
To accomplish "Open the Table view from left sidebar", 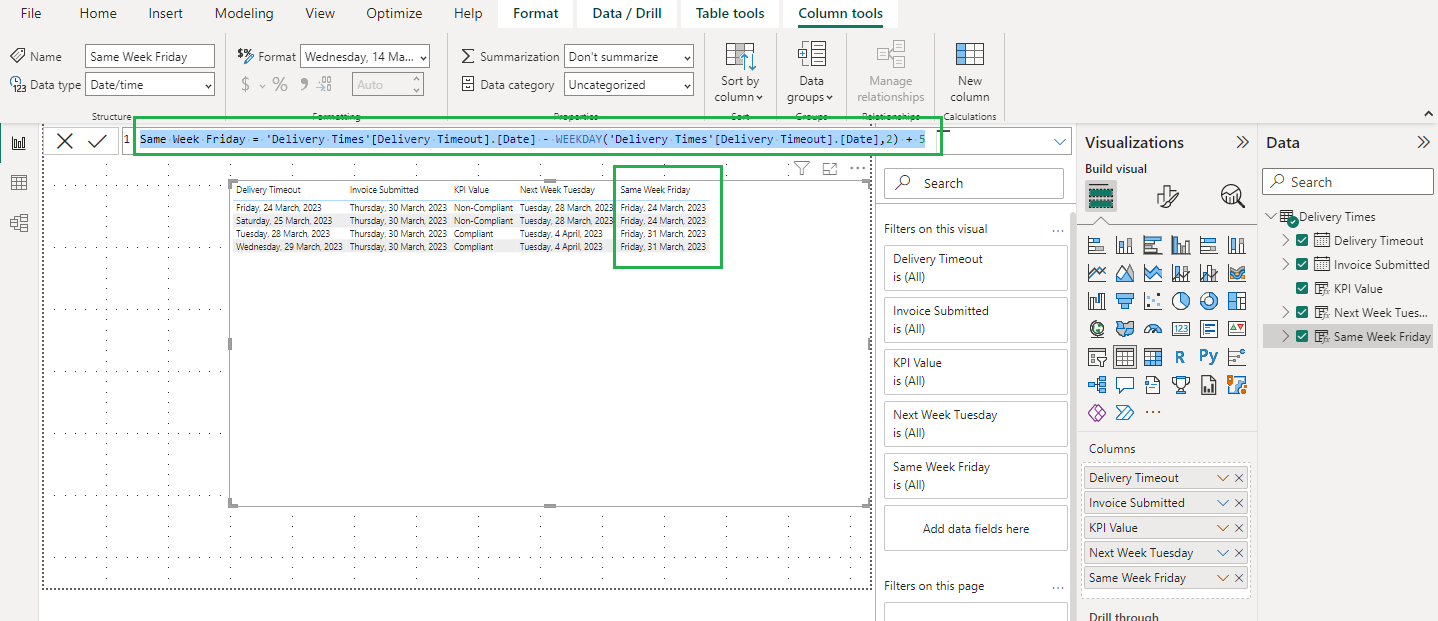I will tap(18, 182).
